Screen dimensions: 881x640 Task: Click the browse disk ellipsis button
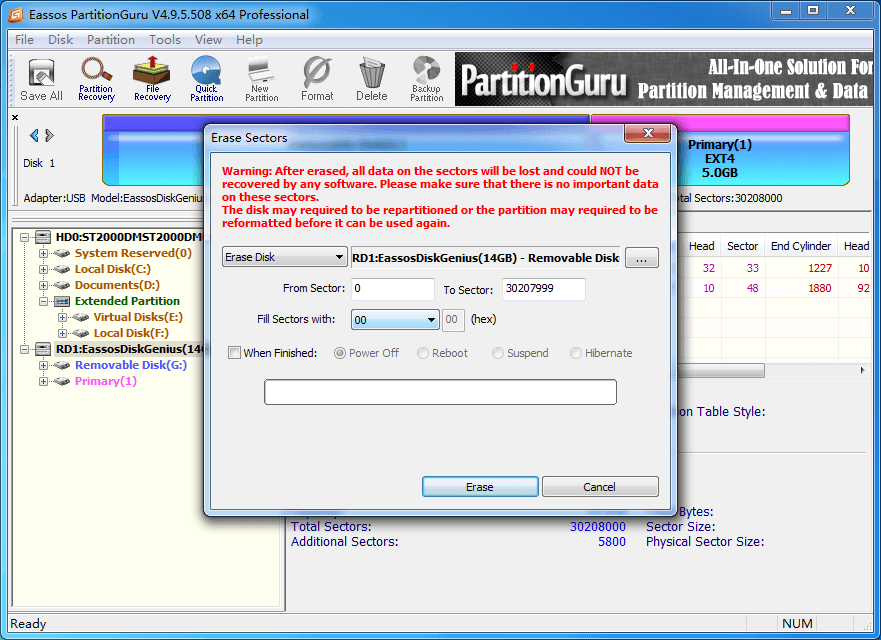click(x=642, y=258)
